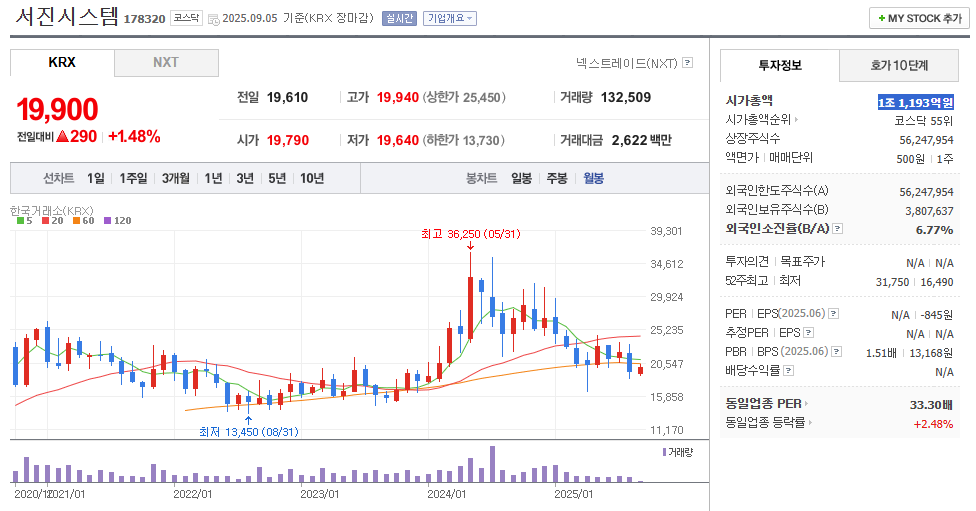976x511 pixels.
Task: Click the 최고 36,250 (05/31) marker
Action: pyautogui.click(x=471, y=234)
